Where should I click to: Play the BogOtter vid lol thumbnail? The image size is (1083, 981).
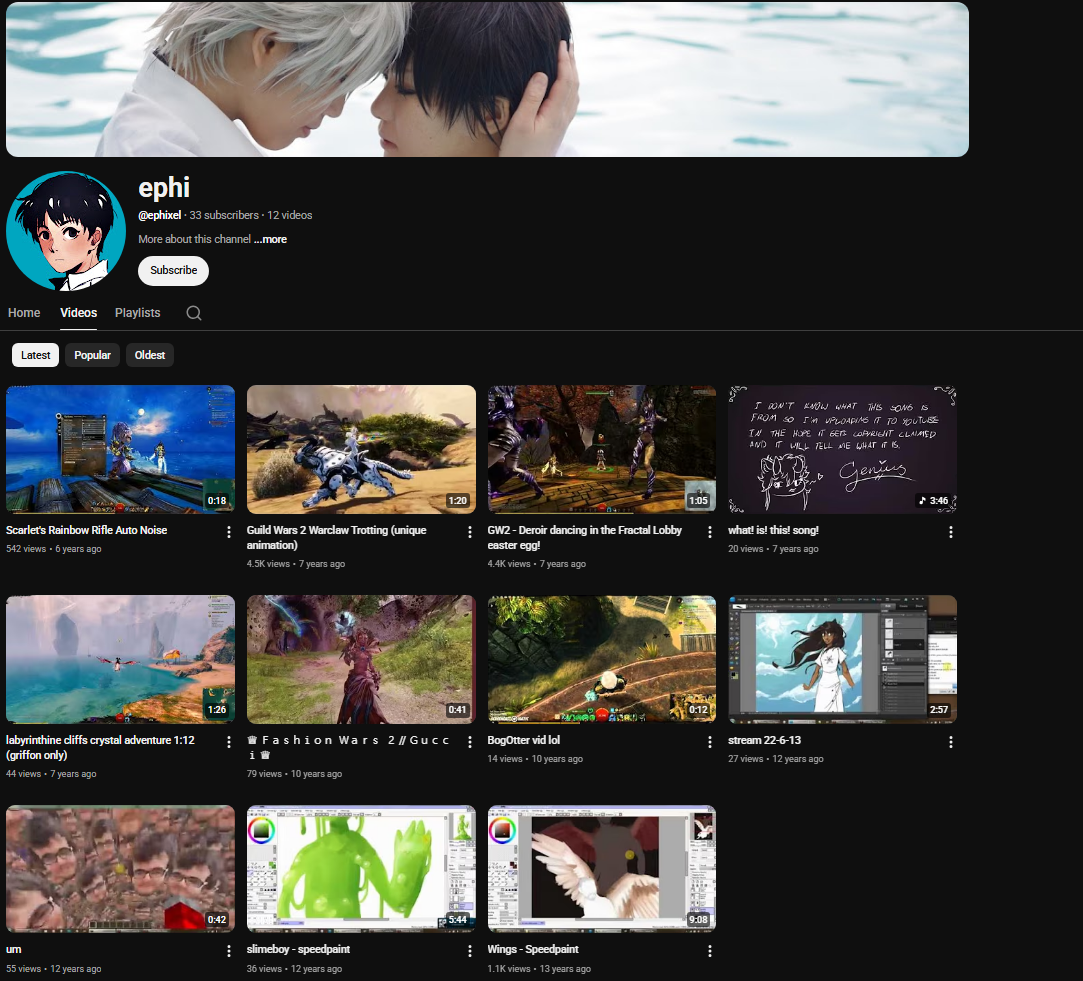(x=602, y=659)
